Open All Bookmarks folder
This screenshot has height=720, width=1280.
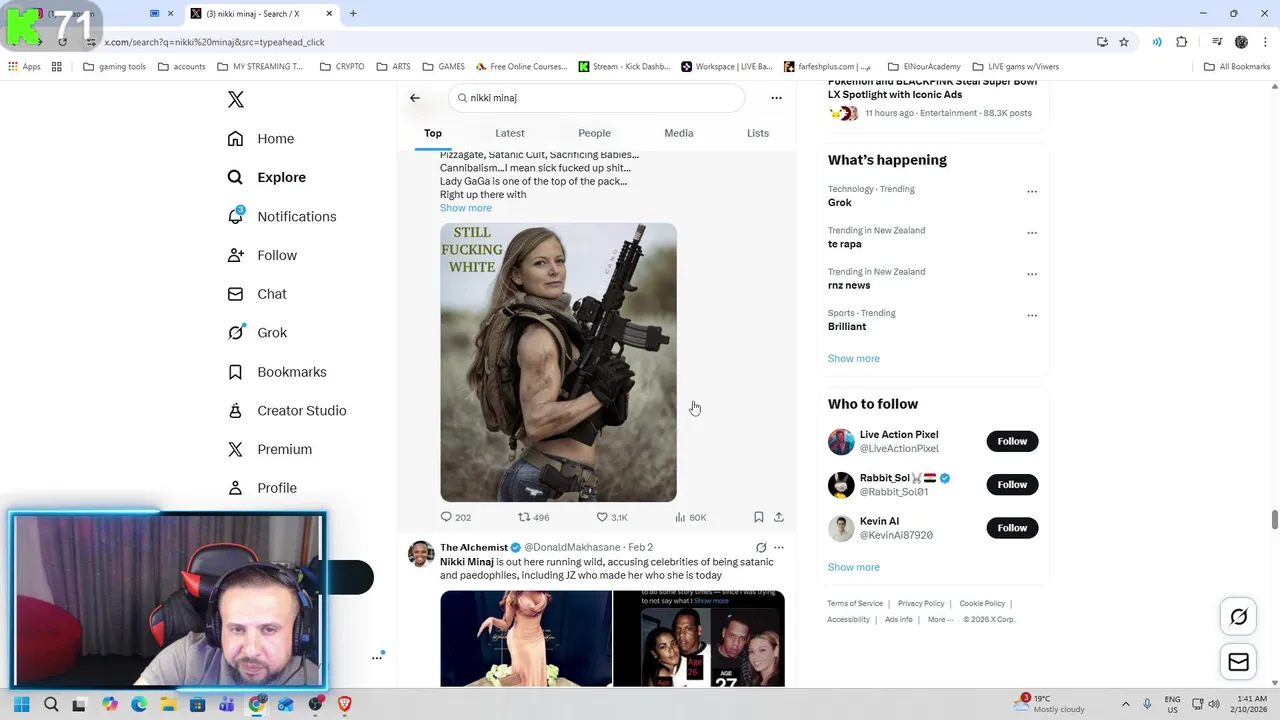coord(1237,67)
